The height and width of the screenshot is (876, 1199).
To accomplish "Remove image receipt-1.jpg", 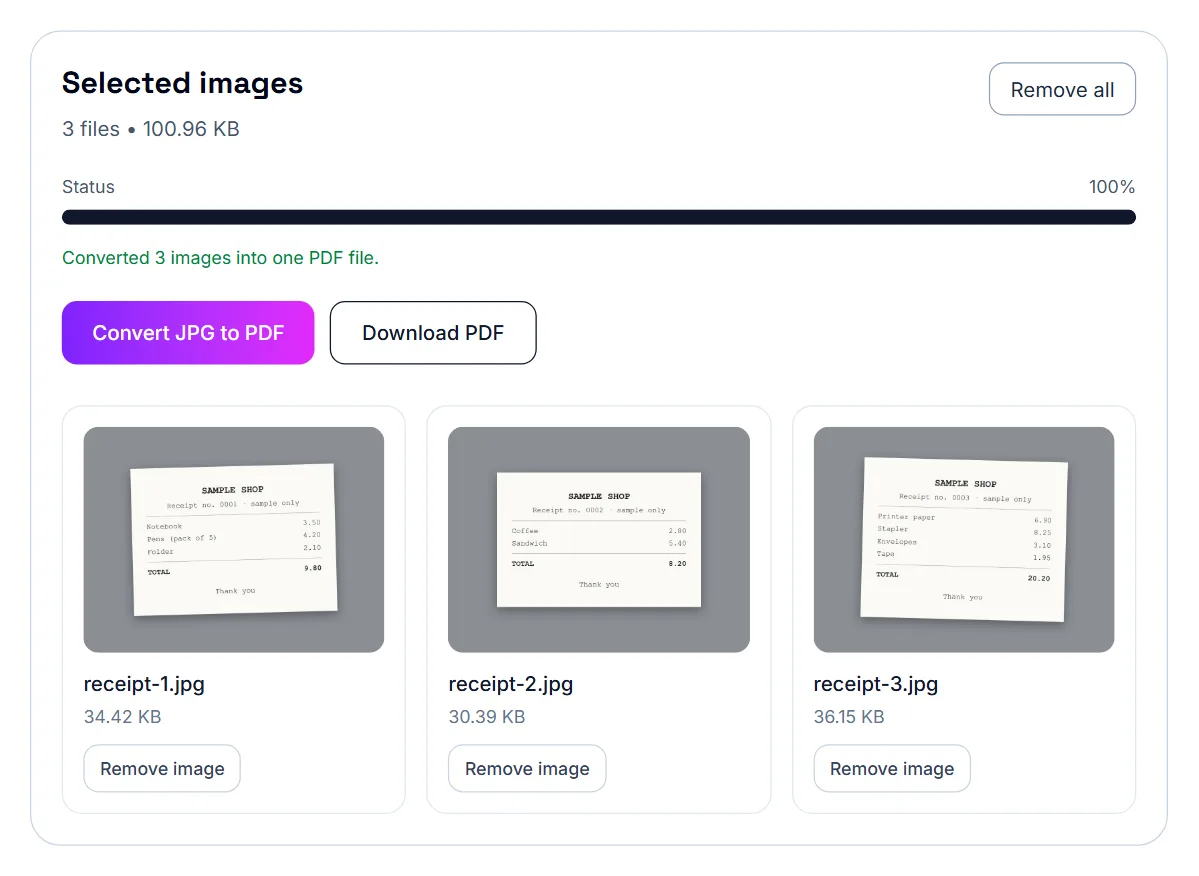I will [162, 768].
